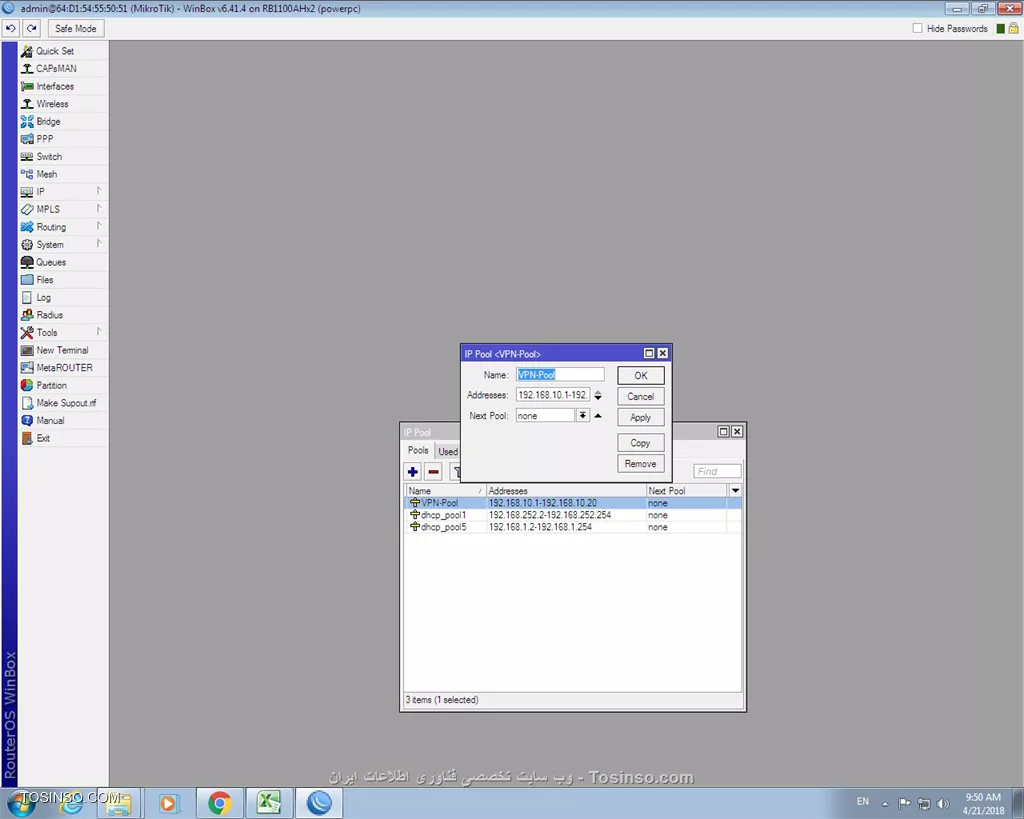The height and width of the screenshot is (819, 1024).
Task: Open Excel from the taskbar
Action: pos(268,803)
